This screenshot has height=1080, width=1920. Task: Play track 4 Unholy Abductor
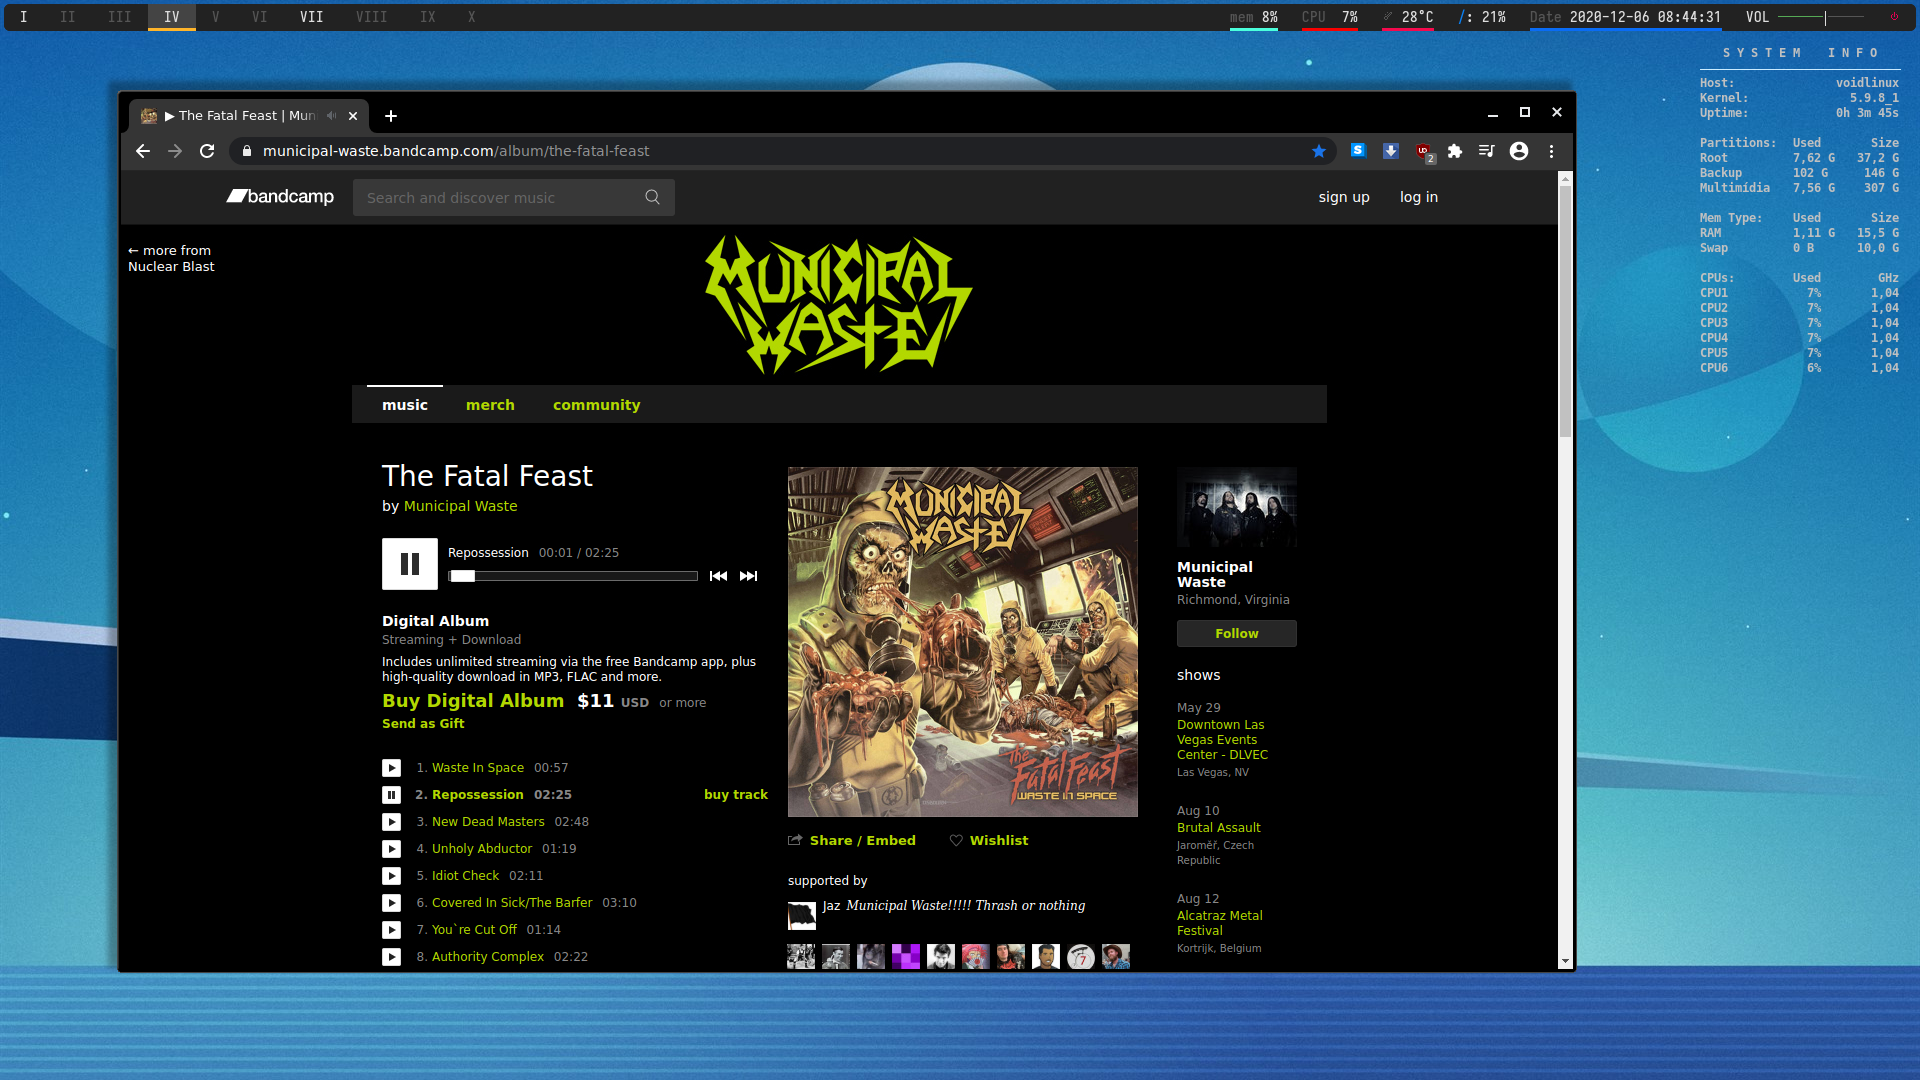pyautogui.click(x=391, y=849)
